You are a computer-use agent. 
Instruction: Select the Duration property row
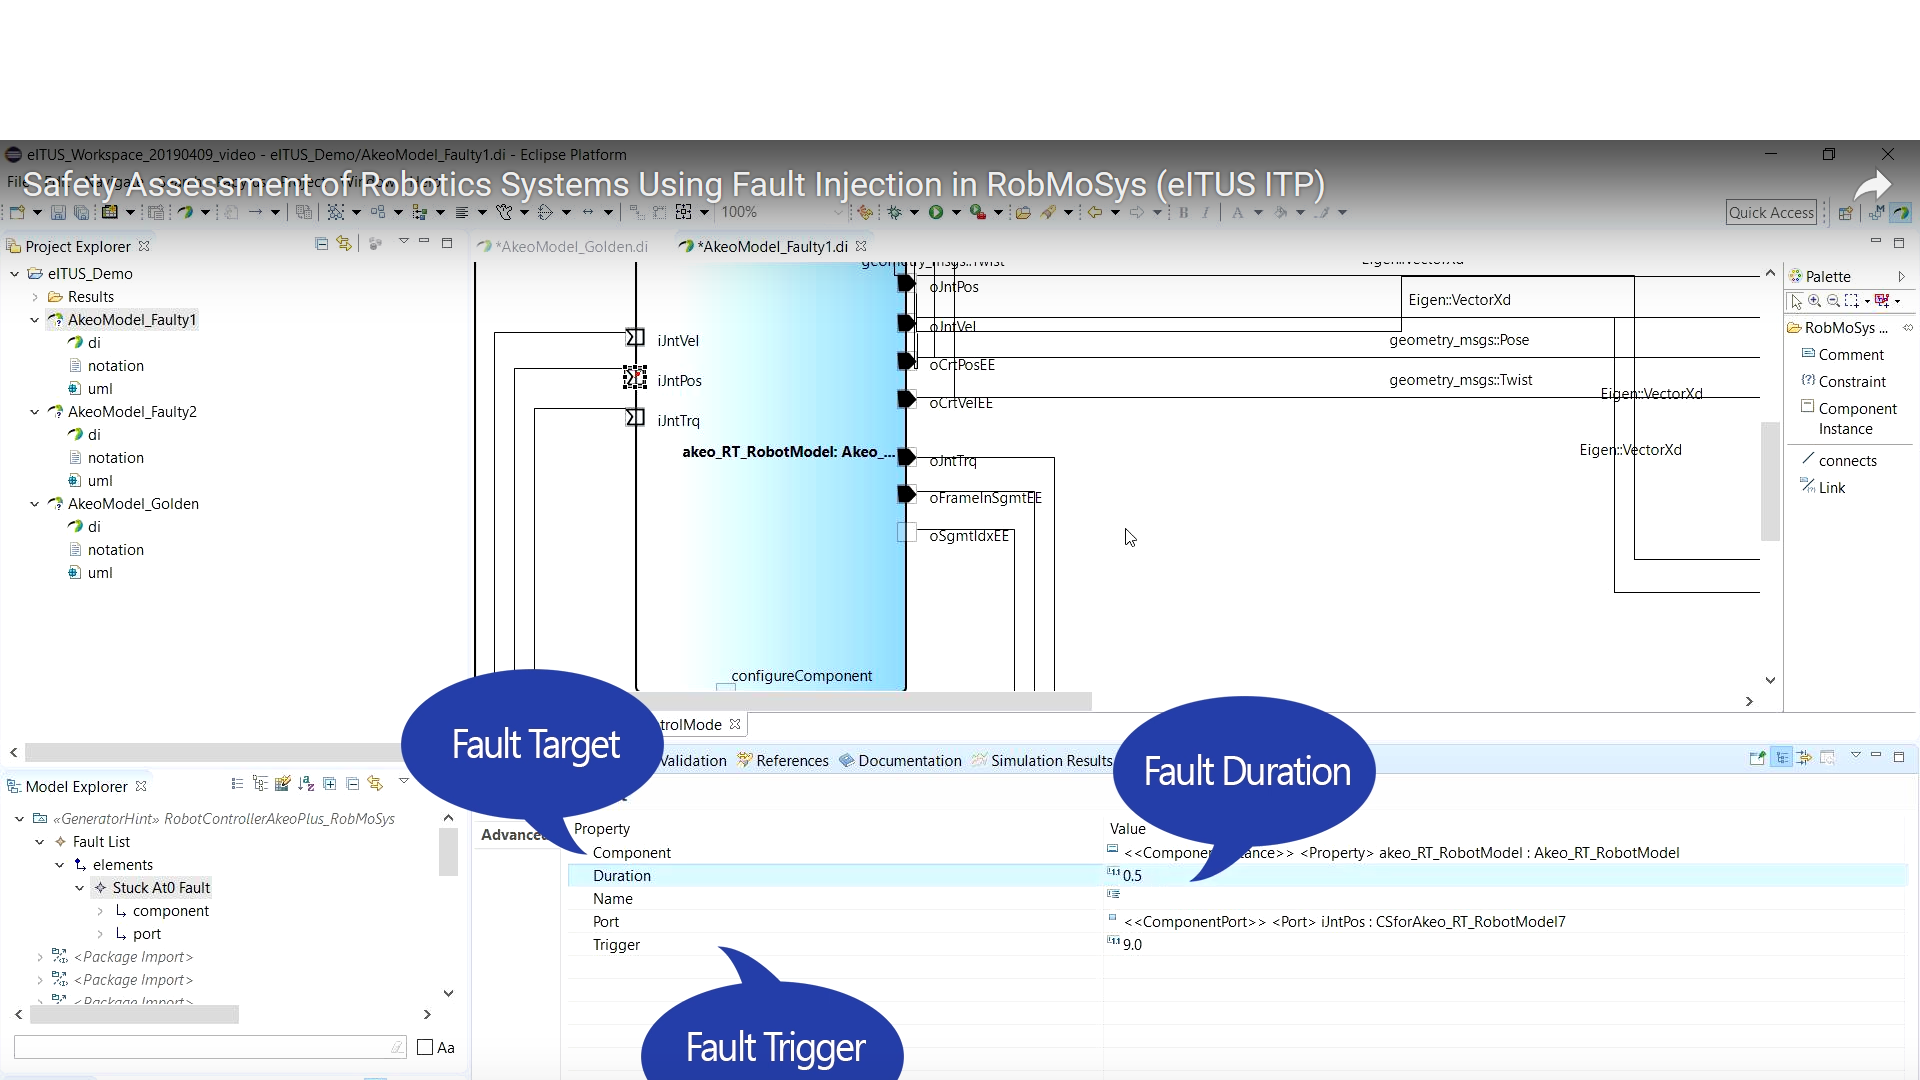(x=622, y=876)
